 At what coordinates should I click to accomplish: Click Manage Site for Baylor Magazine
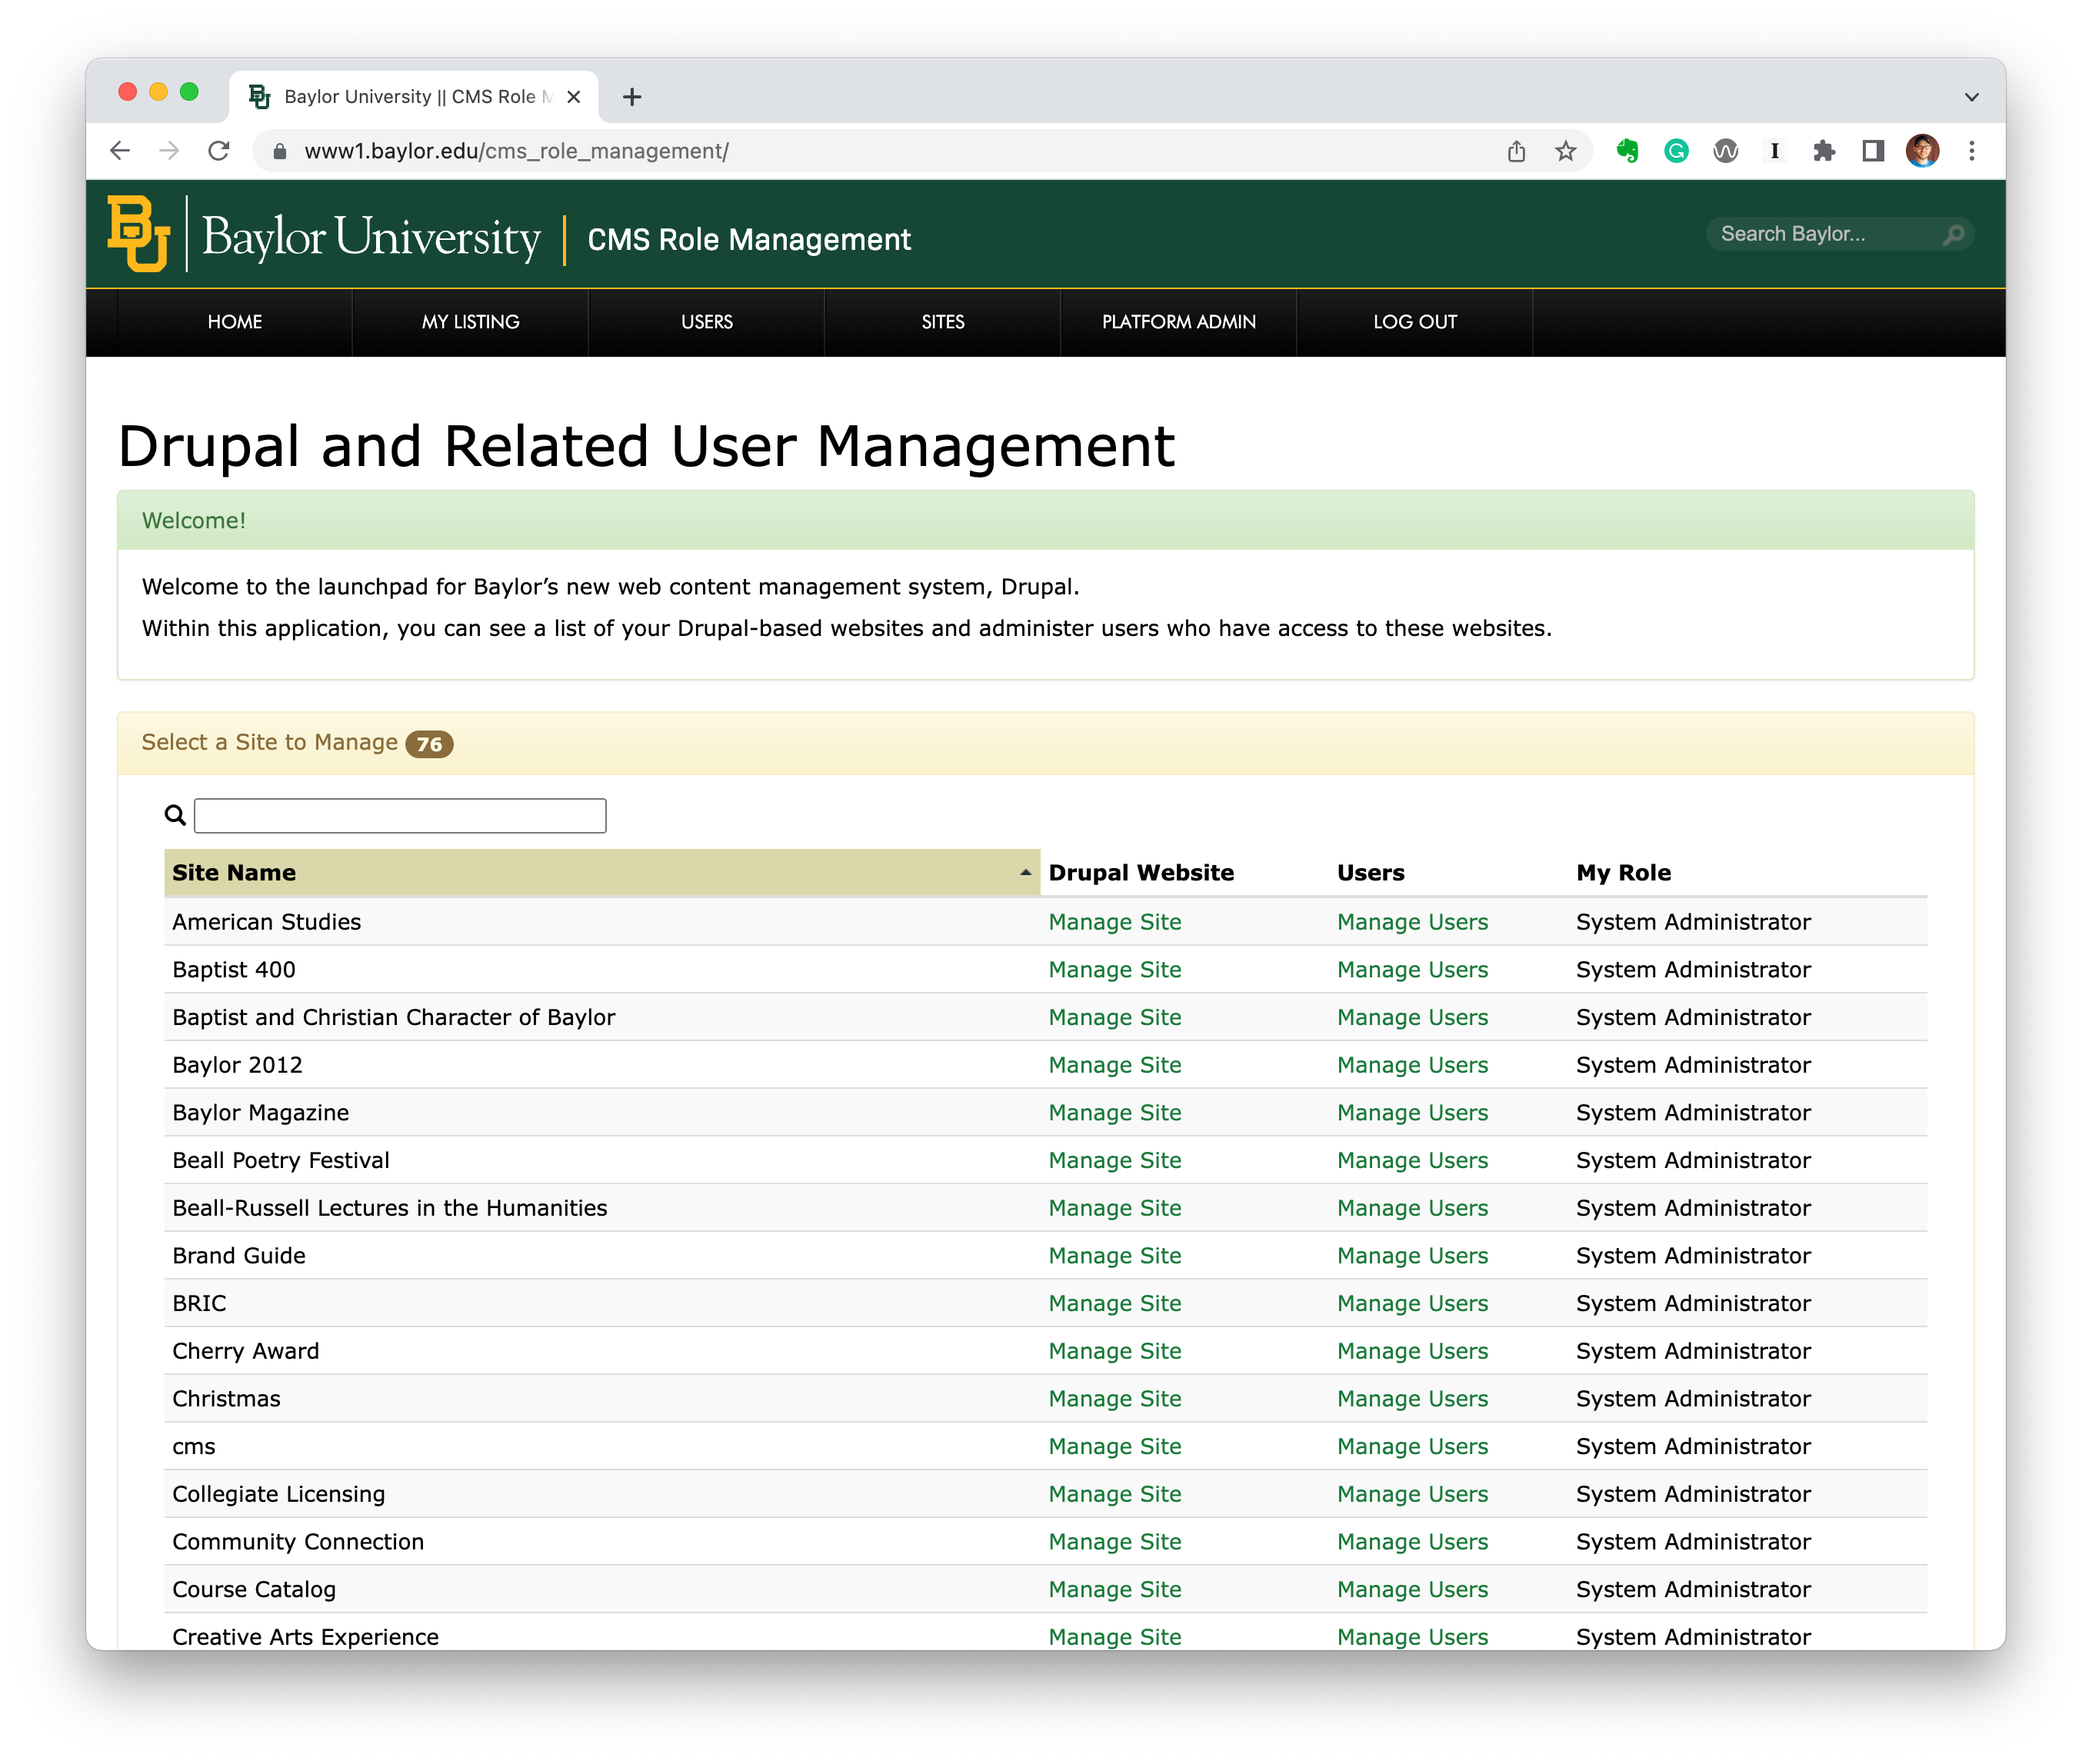coord(1114,1112)
